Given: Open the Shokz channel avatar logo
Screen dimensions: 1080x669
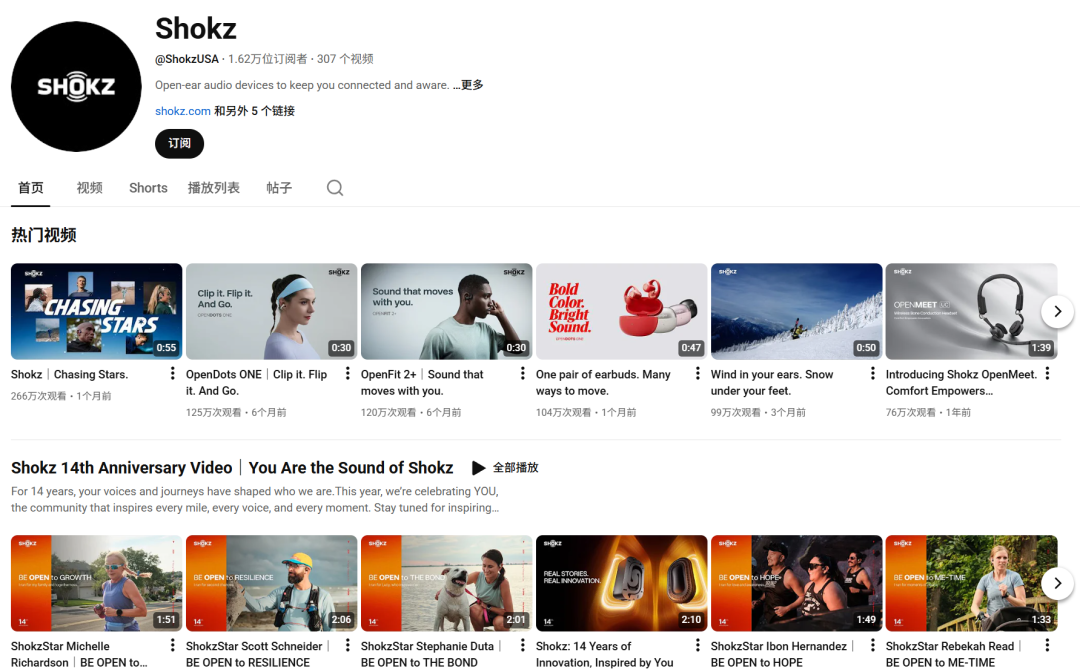Looking at the screenshot, I should tap(76, 86).
